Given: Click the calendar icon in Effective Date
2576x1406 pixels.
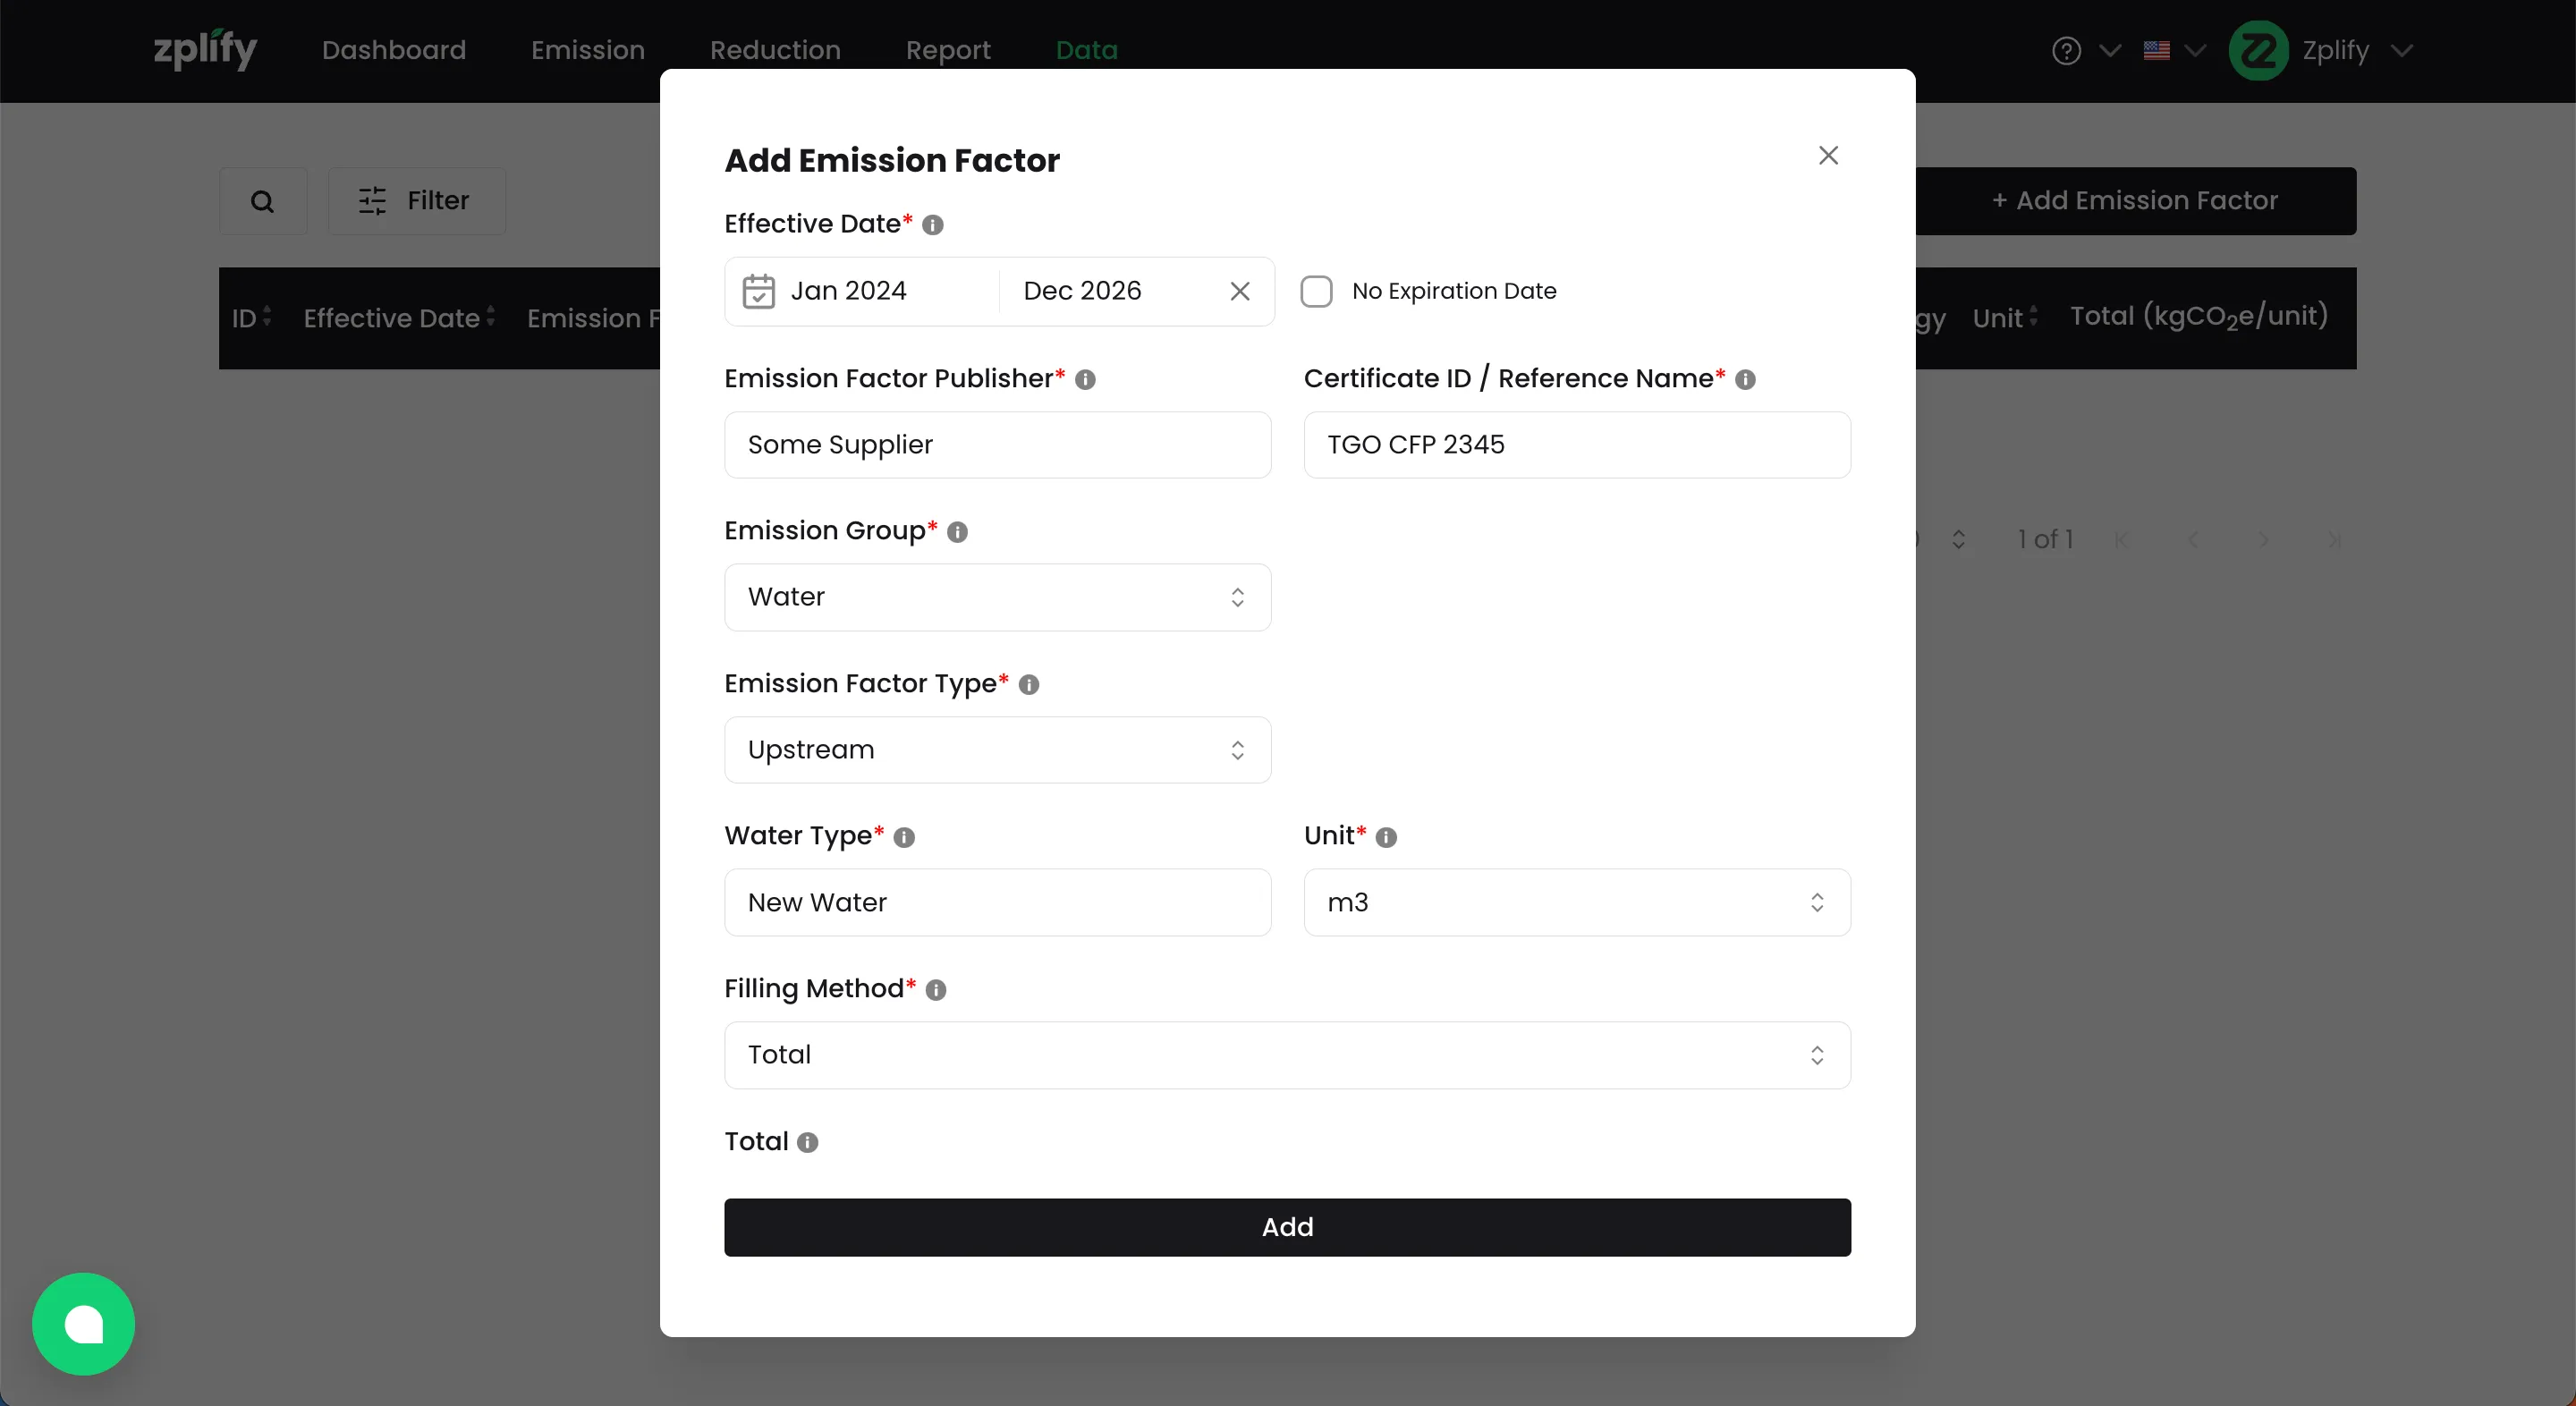Looking at the screenshot, I should coord(758,291).
